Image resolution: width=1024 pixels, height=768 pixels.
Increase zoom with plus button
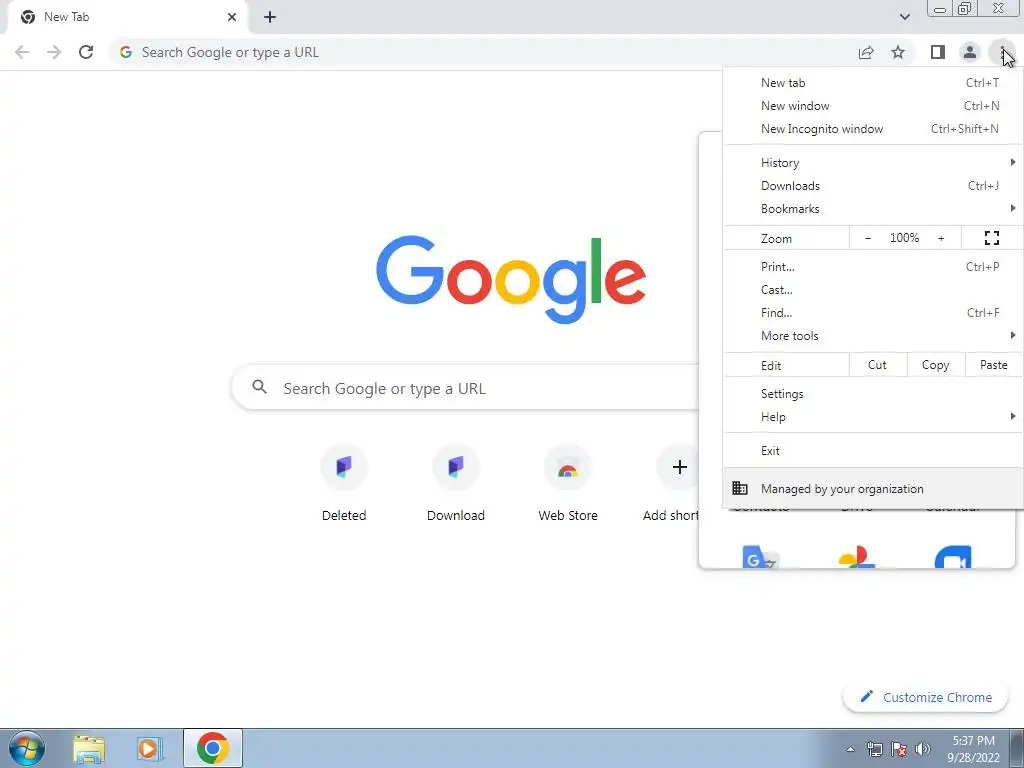point(941,238)
